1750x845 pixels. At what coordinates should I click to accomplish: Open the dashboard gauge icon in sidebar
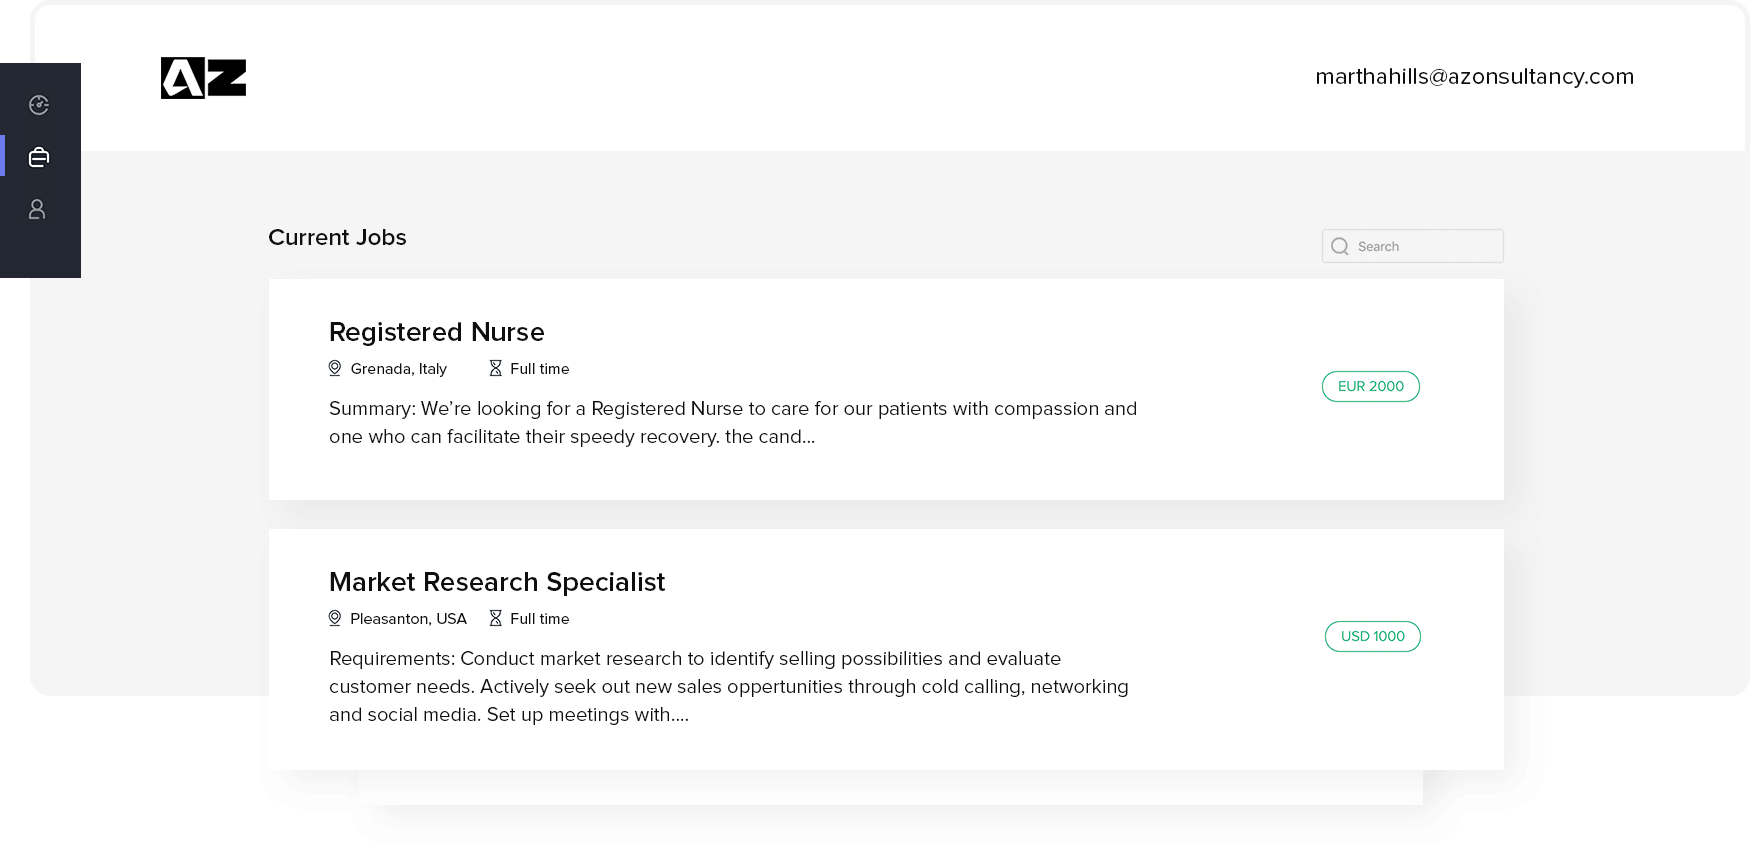[x=39, y=105]
